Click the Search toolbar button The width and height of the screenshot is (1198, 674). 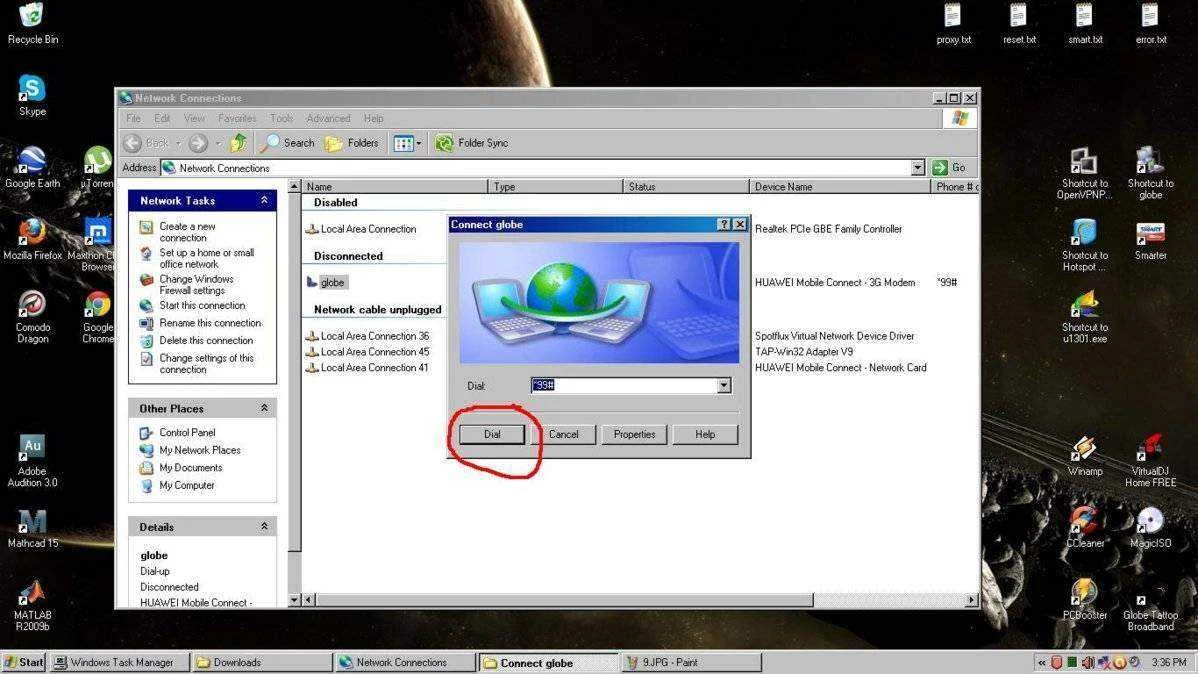tap(287, 143)
